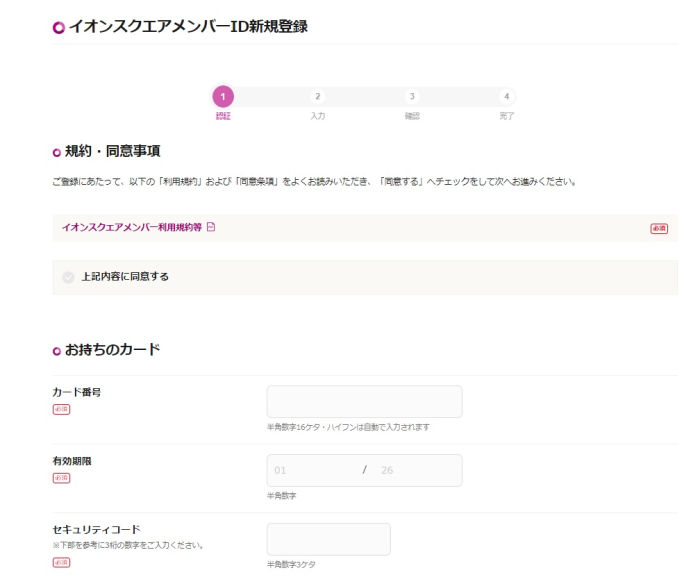The width and height of the screenshot is (700, 581).
Task: Click the 必須 badge under 有効期限
Action: (61, 478)
